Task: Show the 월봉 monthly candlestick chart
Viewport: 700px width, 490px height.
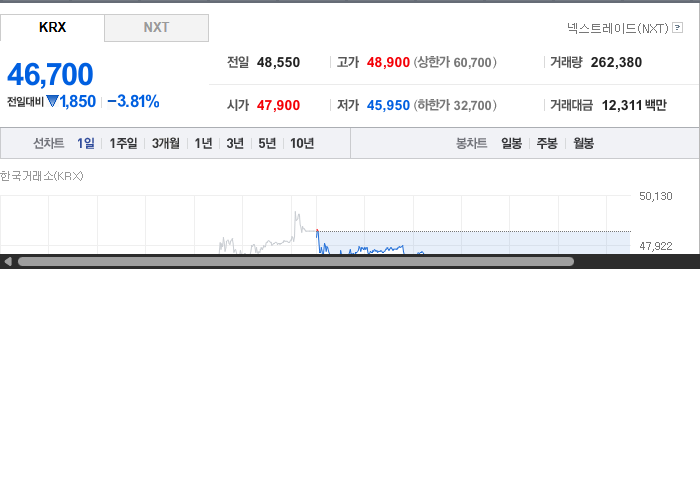Action: pyautogui.click(x=583, y=143)
